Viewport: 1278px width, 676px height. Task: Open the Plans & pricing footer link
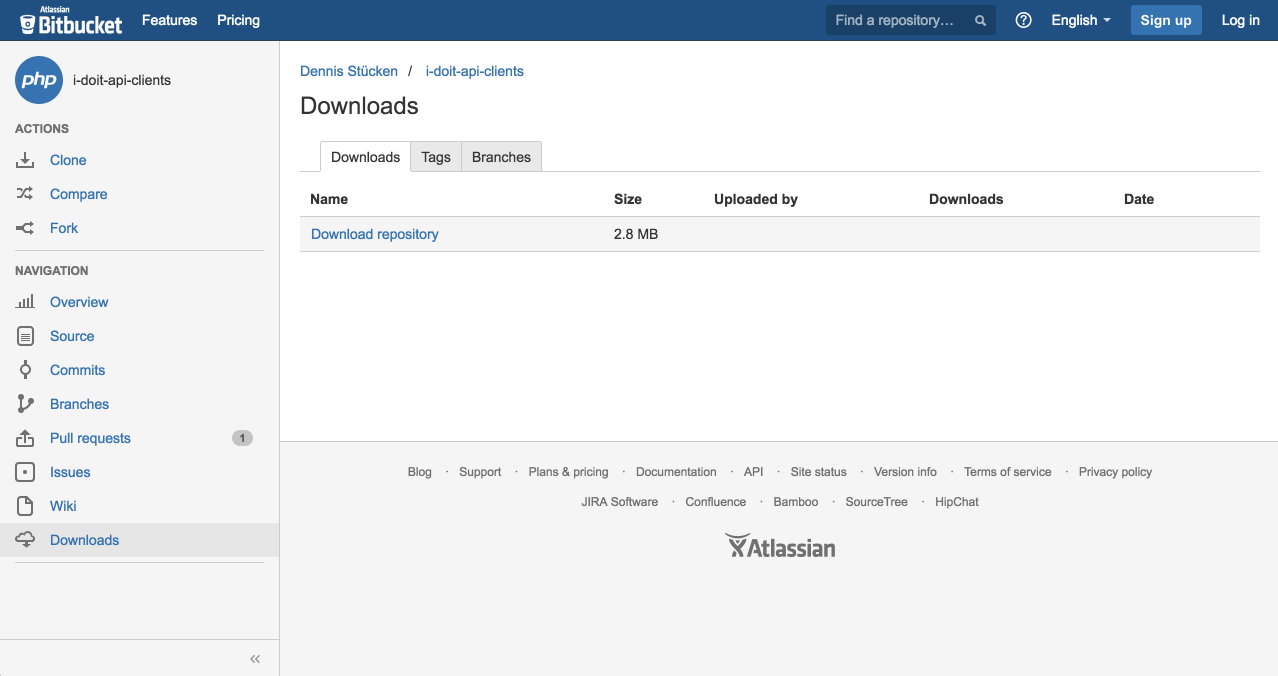point(568,472)
